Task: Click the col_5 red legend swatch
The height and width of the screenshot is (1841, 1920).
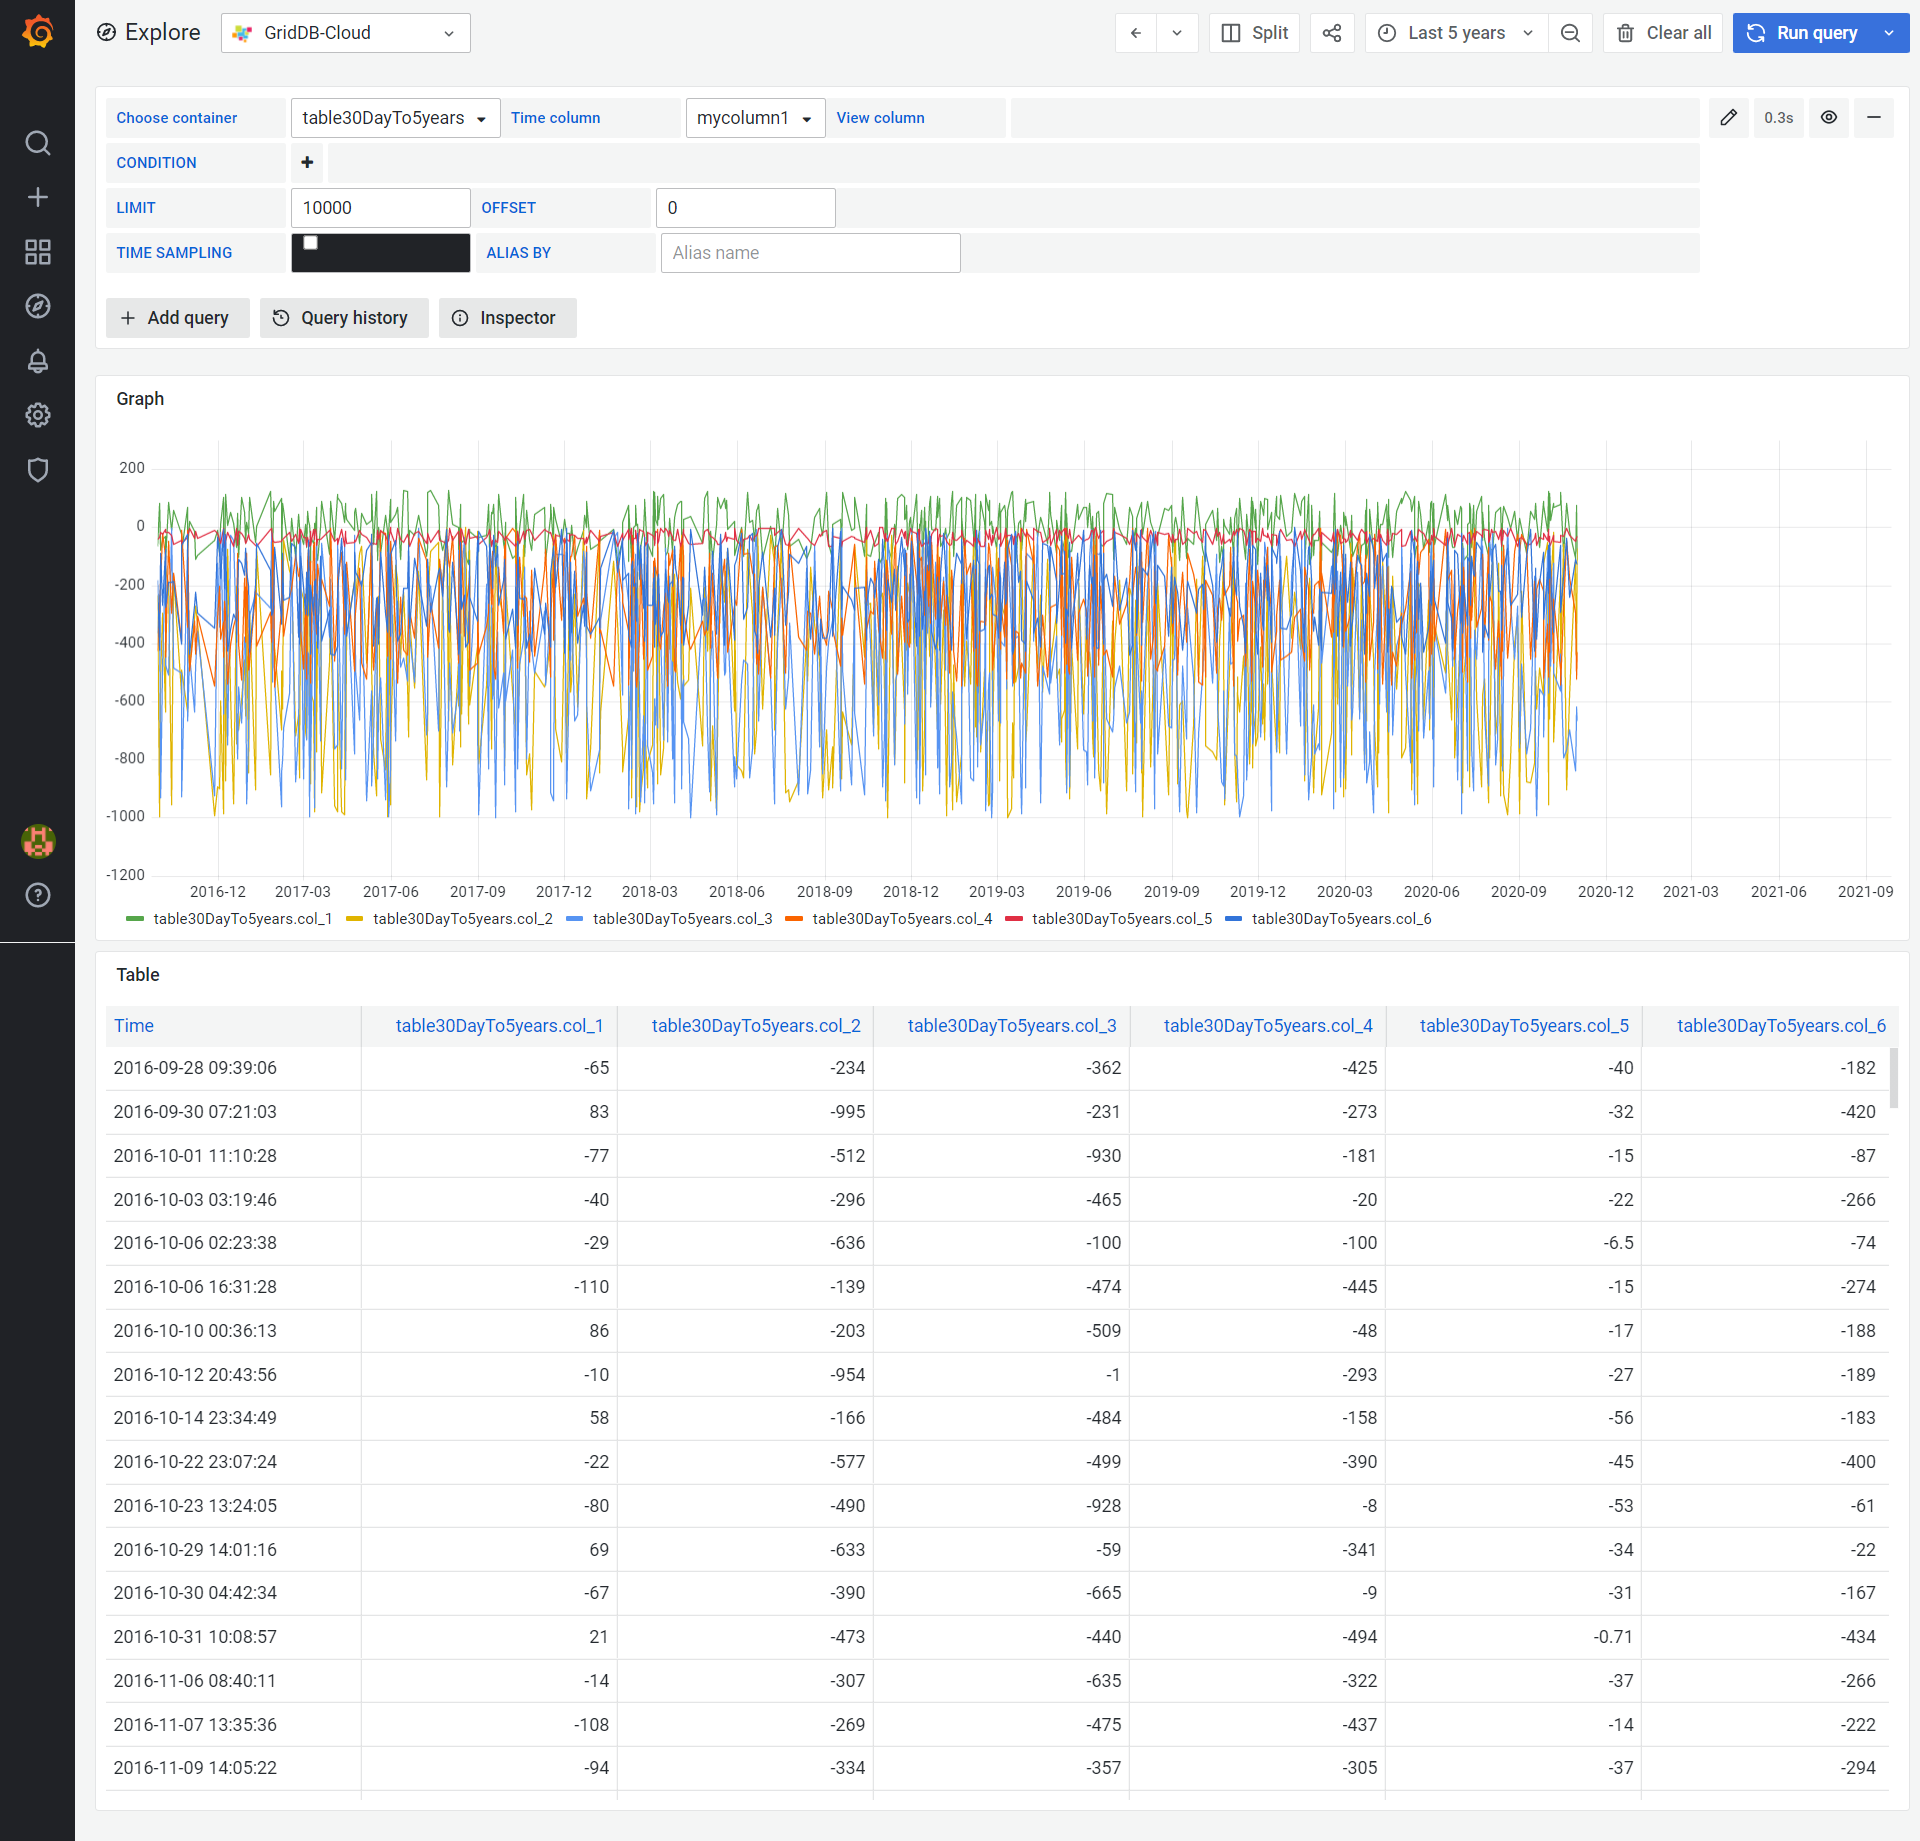Action: point(1014,919)
